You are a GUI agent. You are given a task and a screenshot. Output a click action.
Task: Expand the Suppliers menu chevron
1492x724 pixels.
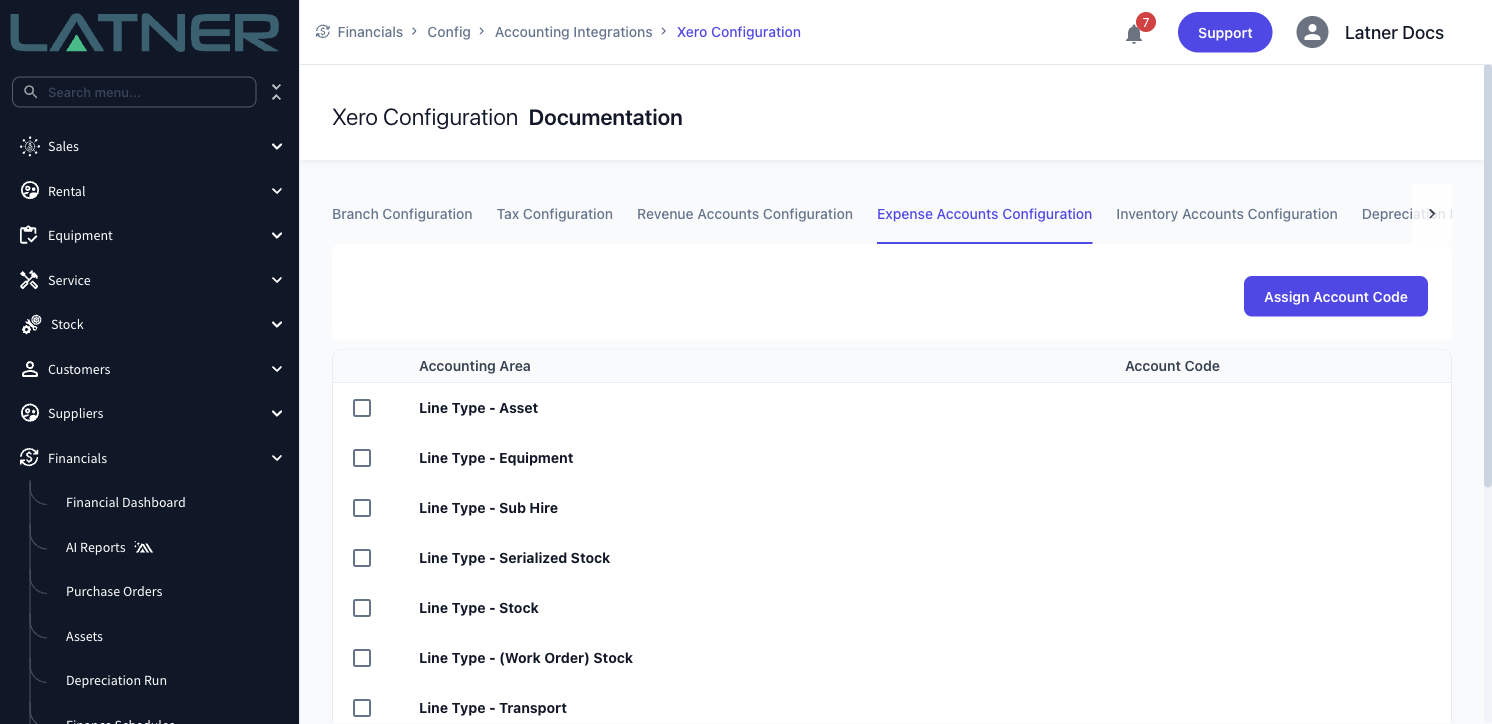coord(277,413)
